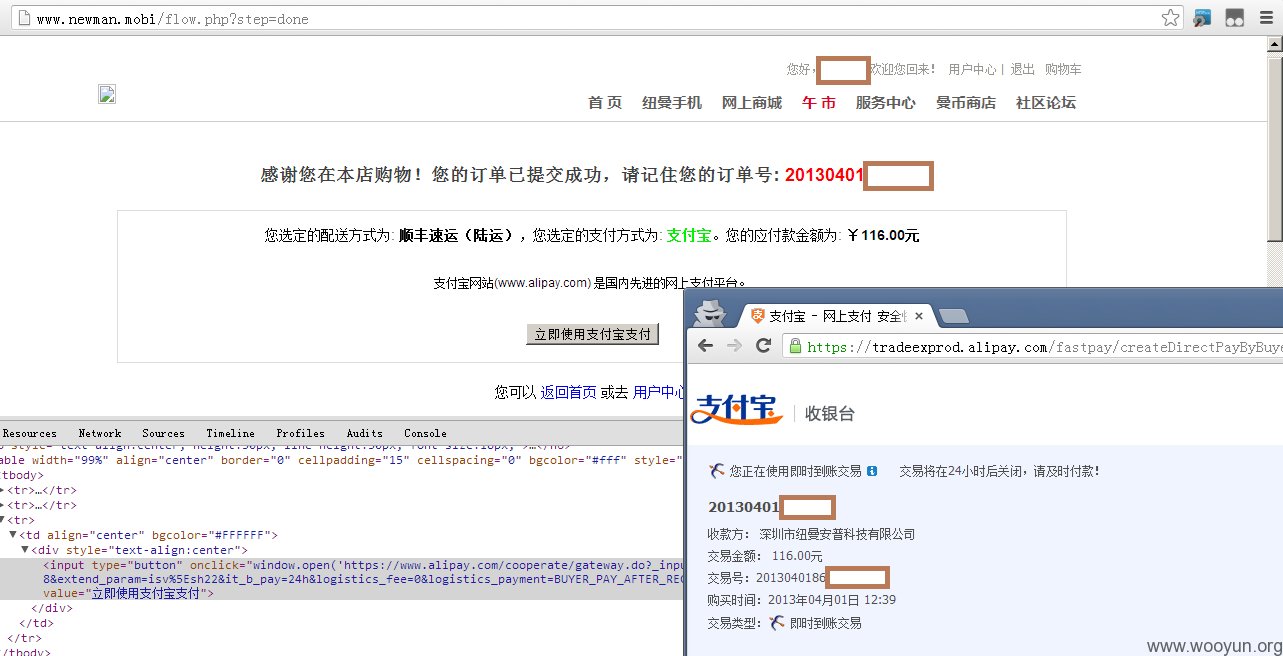Screen dimensions: 1283x656
Task: Open 纽曼手机 in the navigation bar
Action: click(x=672, y=103)
